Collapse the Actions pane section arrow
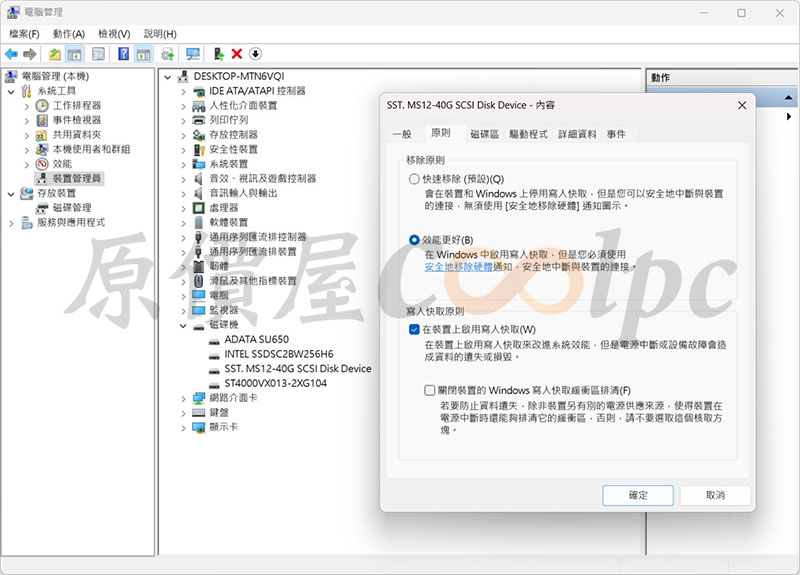 788,97
